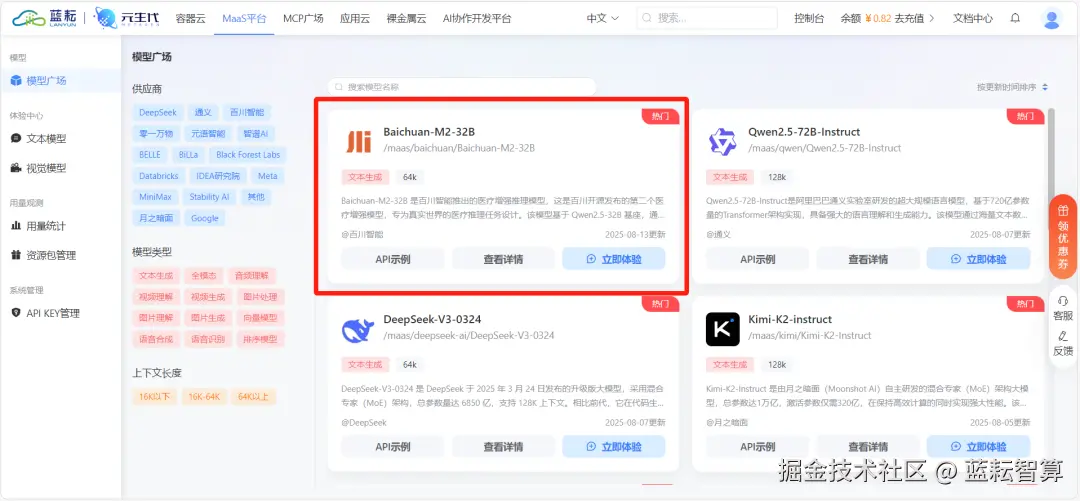Click the /maas/kimi/Kimi-K2-Instruct path text

point(809,336)
